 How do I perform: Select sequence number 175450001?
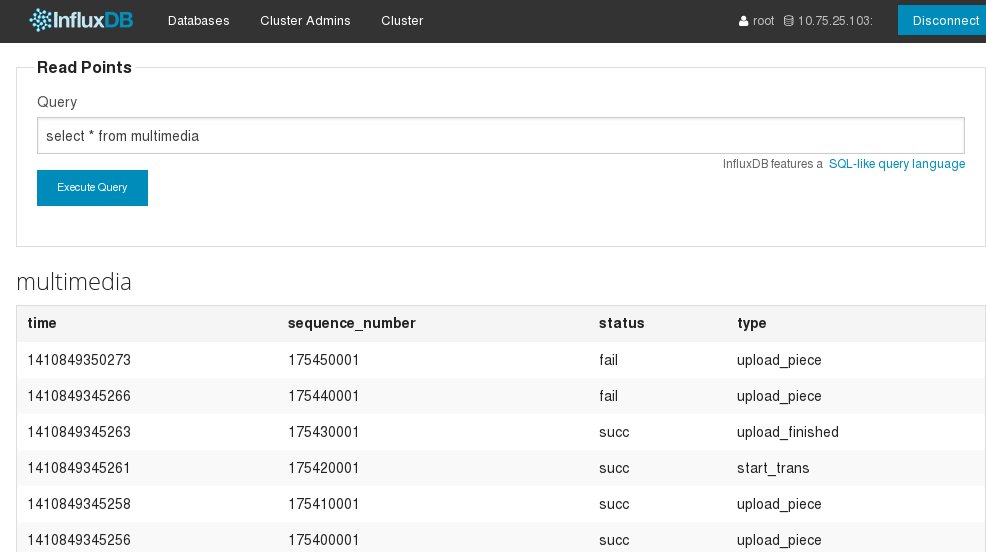(324, 360)
